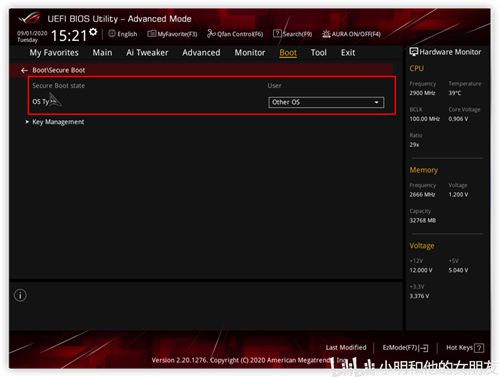The image size is (500, 377).
Task: Click the Memory capacity value 32768 MB
Action: point(422,220)
